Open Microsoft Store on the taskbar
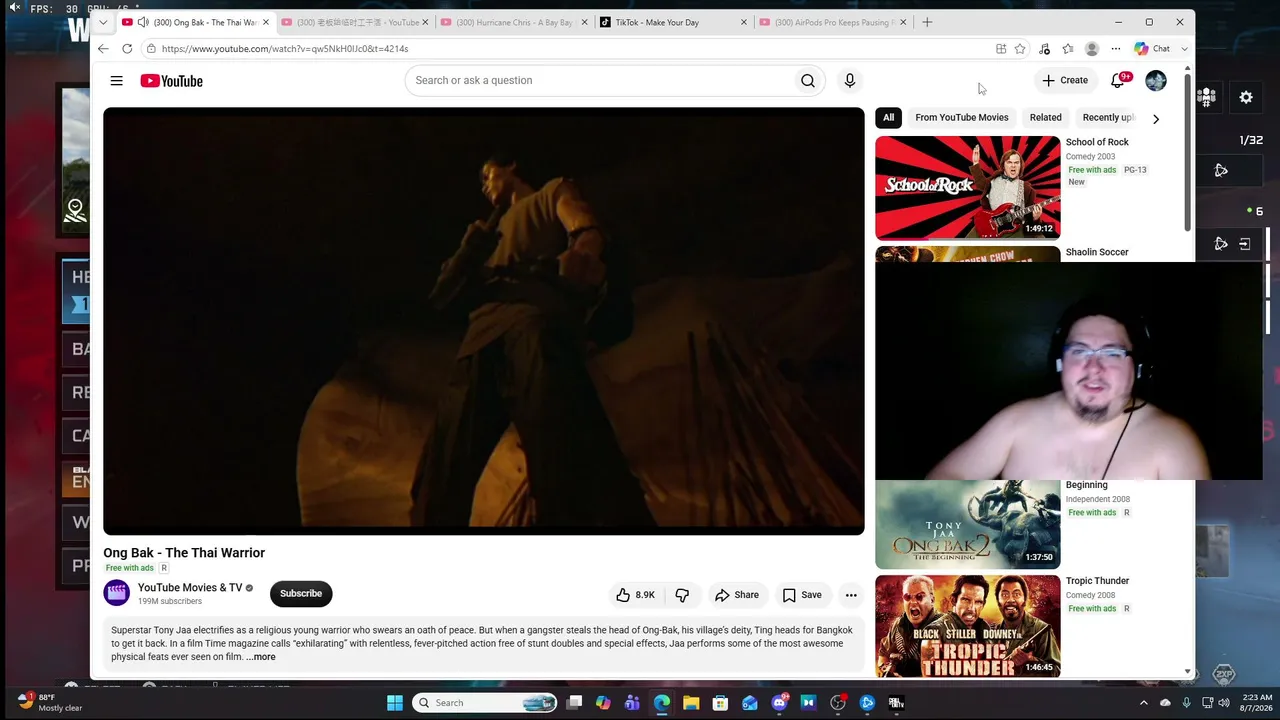This screenshot has height=720, width=1280. 720,703
